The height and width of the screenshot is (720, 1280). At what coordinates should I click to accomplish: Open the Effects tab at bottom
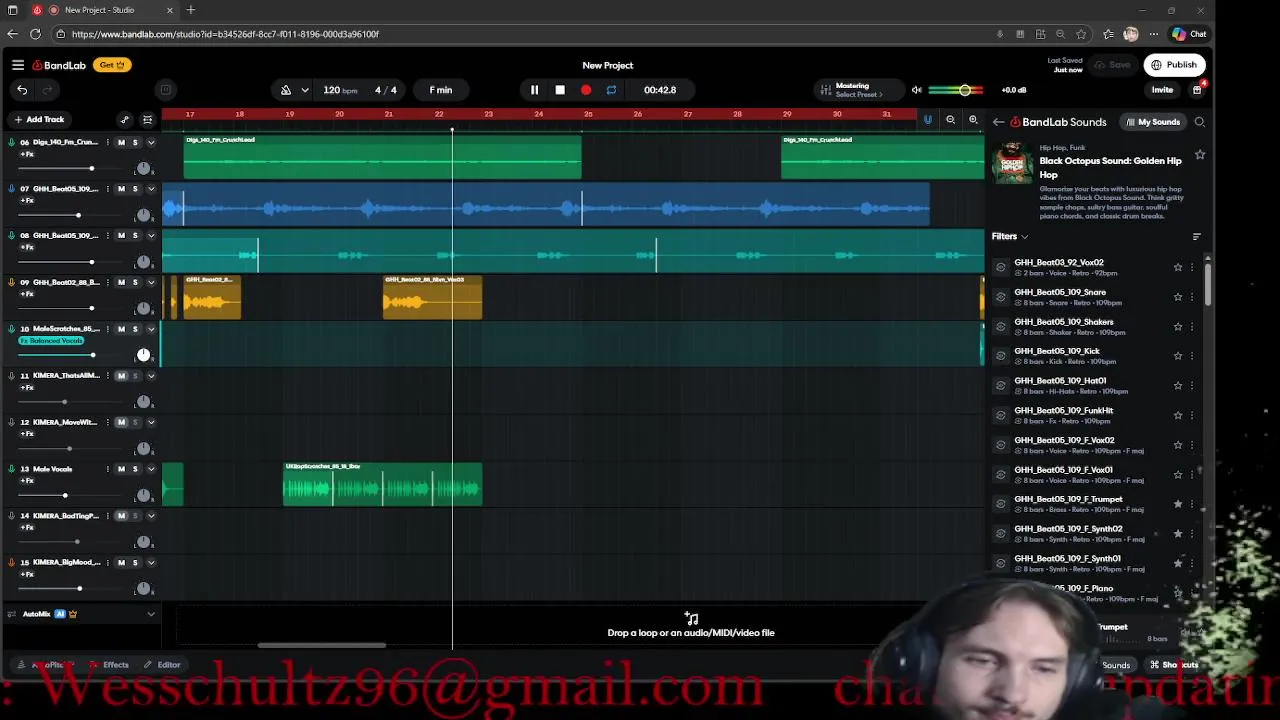point(109,665)
